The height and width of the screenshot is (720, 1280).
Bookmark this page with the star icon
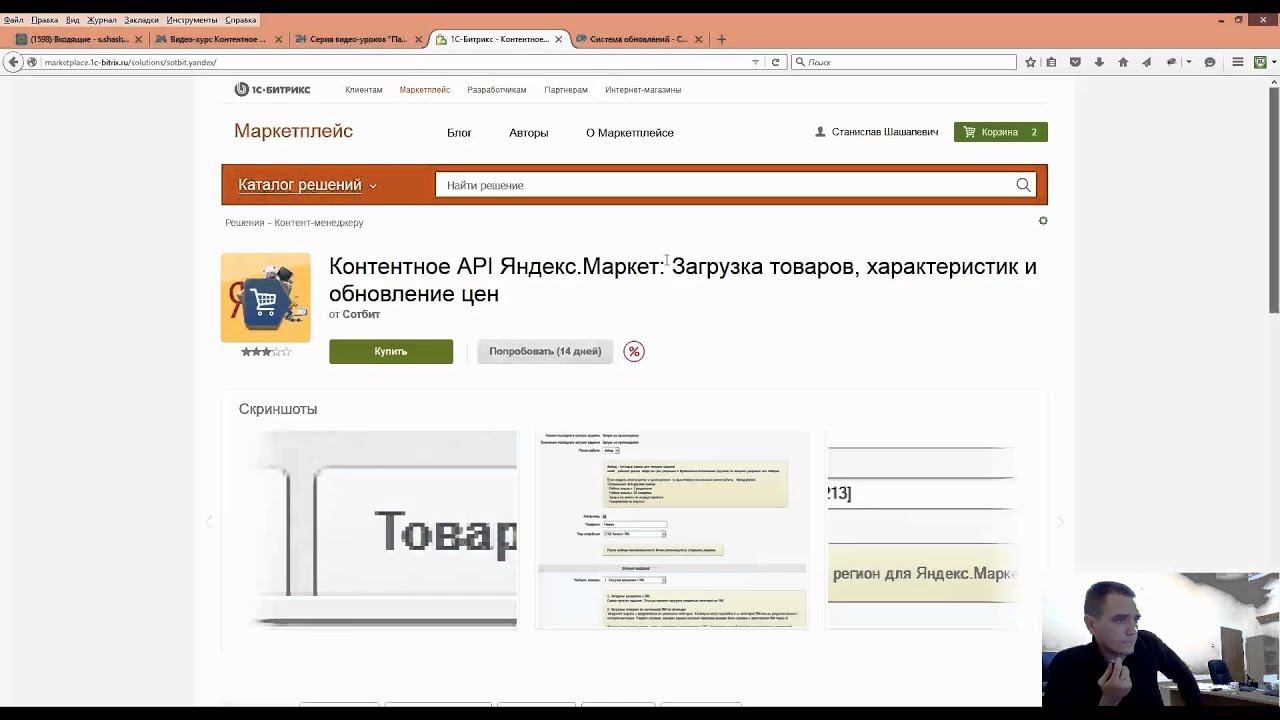pyautogui.click(x=1030, y=62)
